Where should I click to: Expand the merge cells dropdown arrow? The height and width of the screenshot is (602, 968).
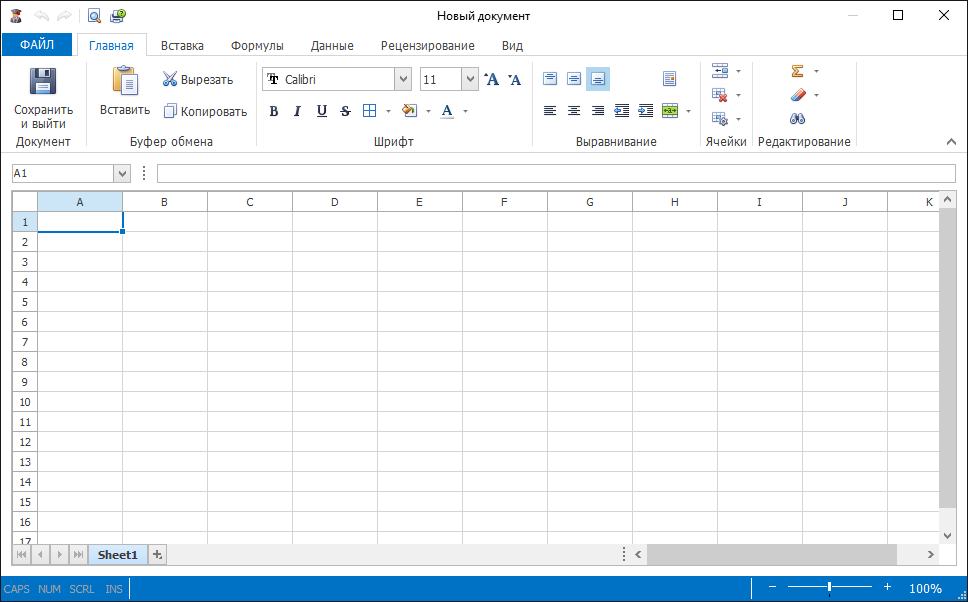tap(688, 111)
